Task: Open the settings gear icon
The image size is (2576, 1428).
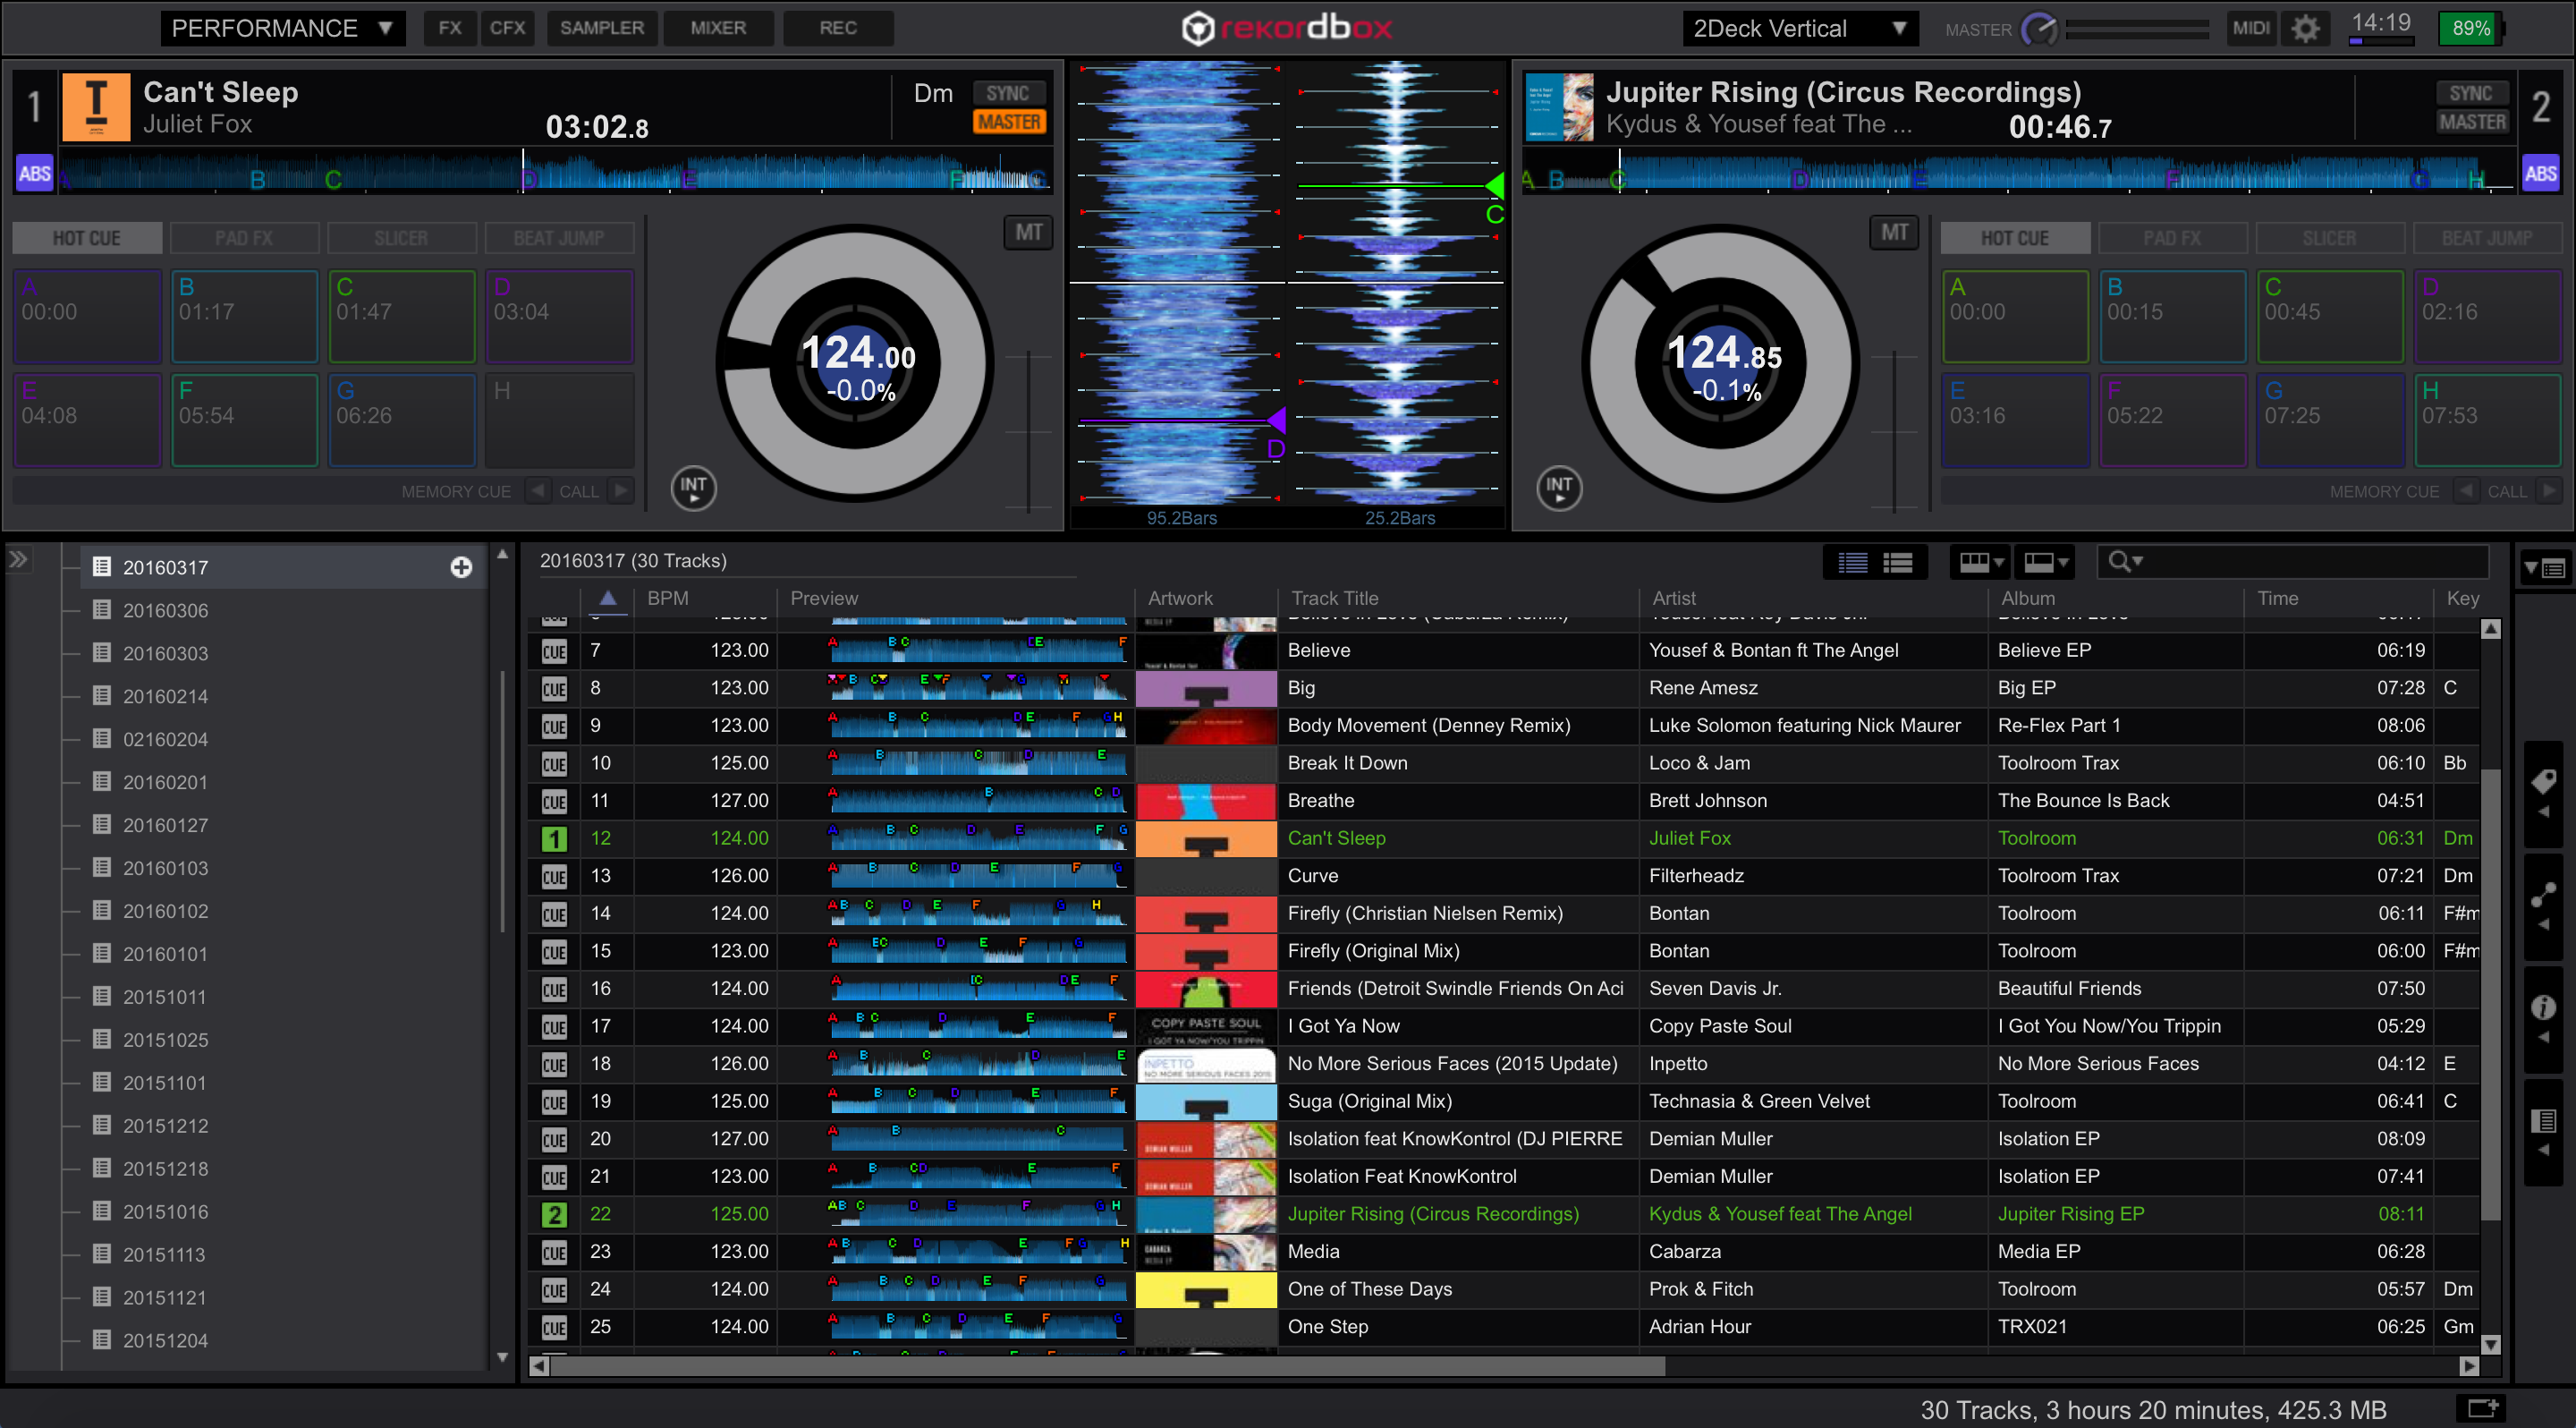Action: coord(2304,28)
